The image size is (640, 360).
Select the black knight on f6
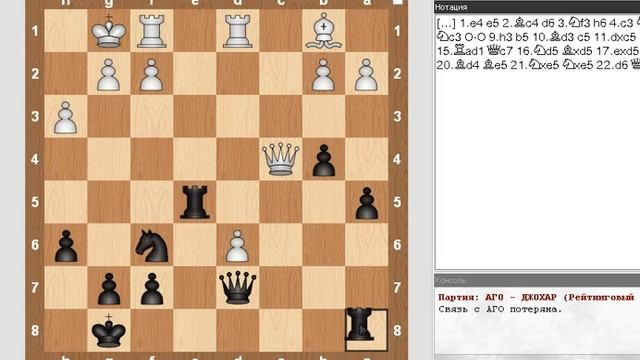point(152,245)
